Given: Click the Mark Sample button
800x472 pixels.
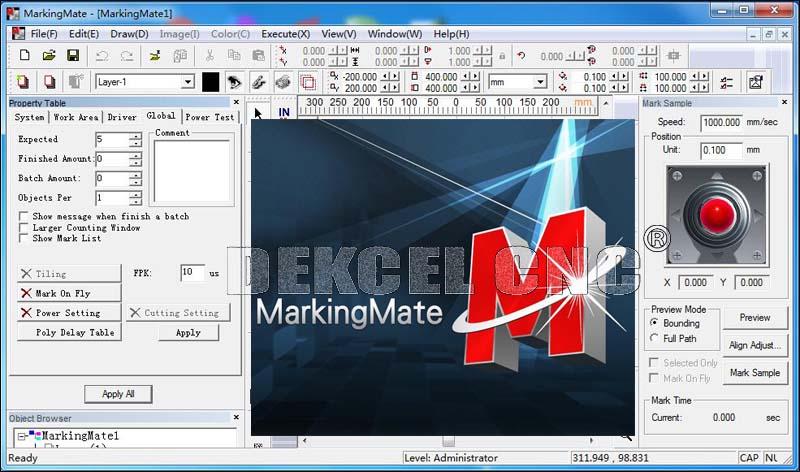Looking at the screenshot, I should pos(755,372).
